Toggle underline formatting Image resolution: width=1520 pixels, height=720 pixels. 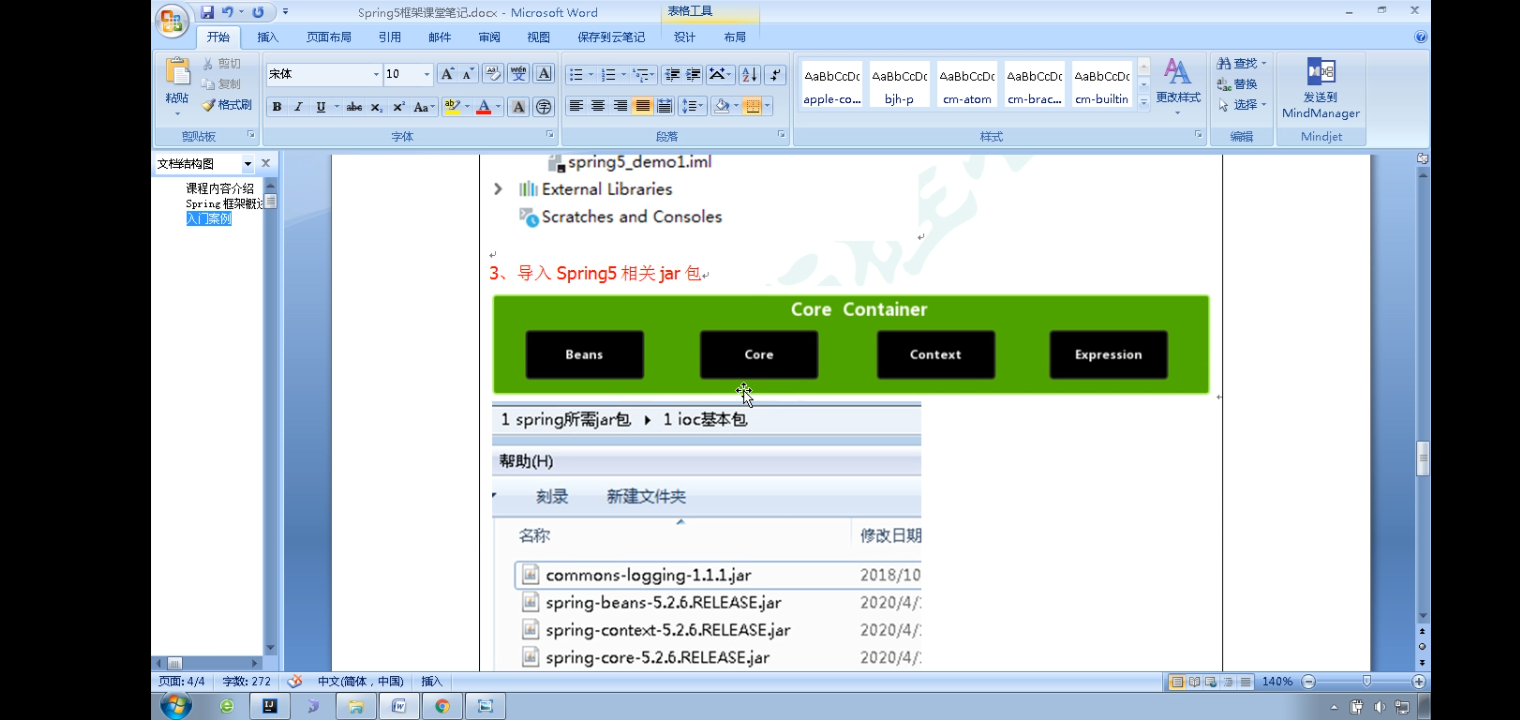[x=320, y=107]
